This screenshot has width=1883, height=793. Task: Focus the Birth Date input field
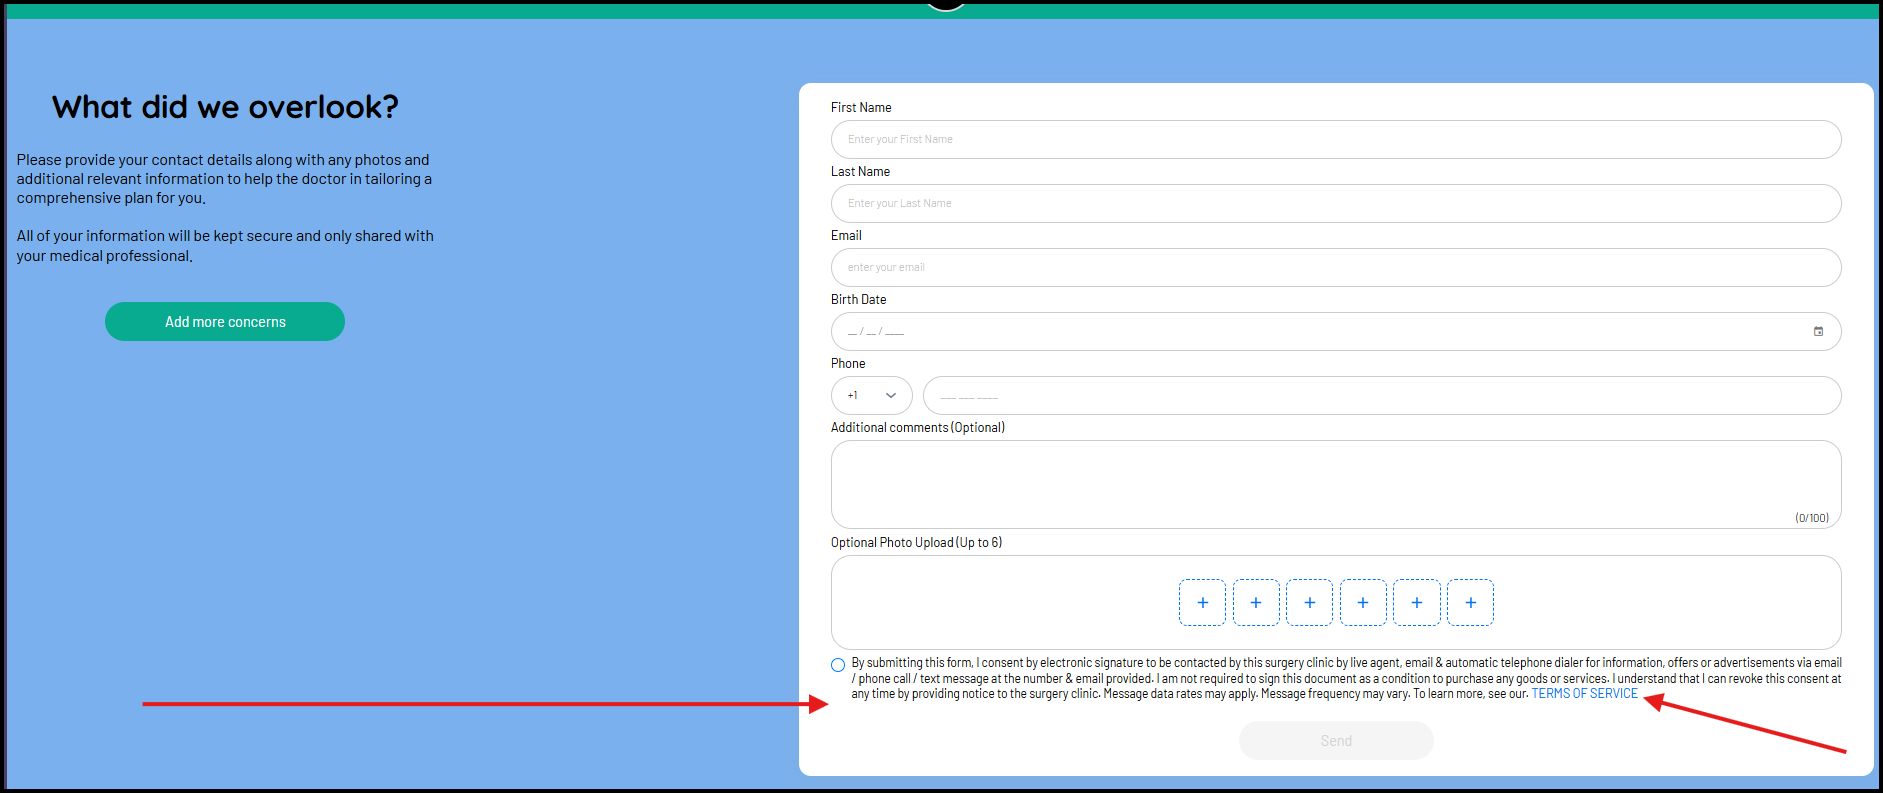pyautogui.click(x=1336, y=332)
